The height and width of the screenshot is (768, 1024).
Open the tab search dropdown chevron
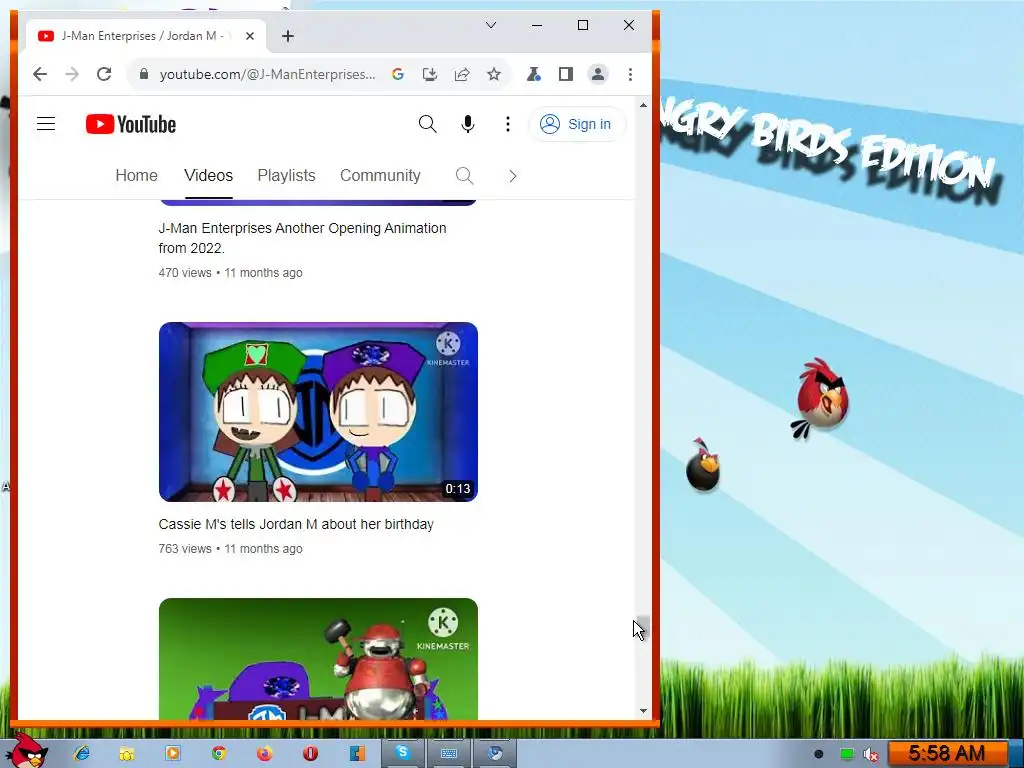[491, 25]
